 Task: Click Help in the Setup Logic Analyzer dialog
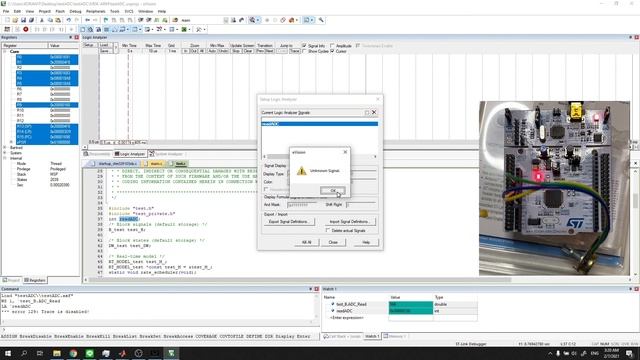366,242
